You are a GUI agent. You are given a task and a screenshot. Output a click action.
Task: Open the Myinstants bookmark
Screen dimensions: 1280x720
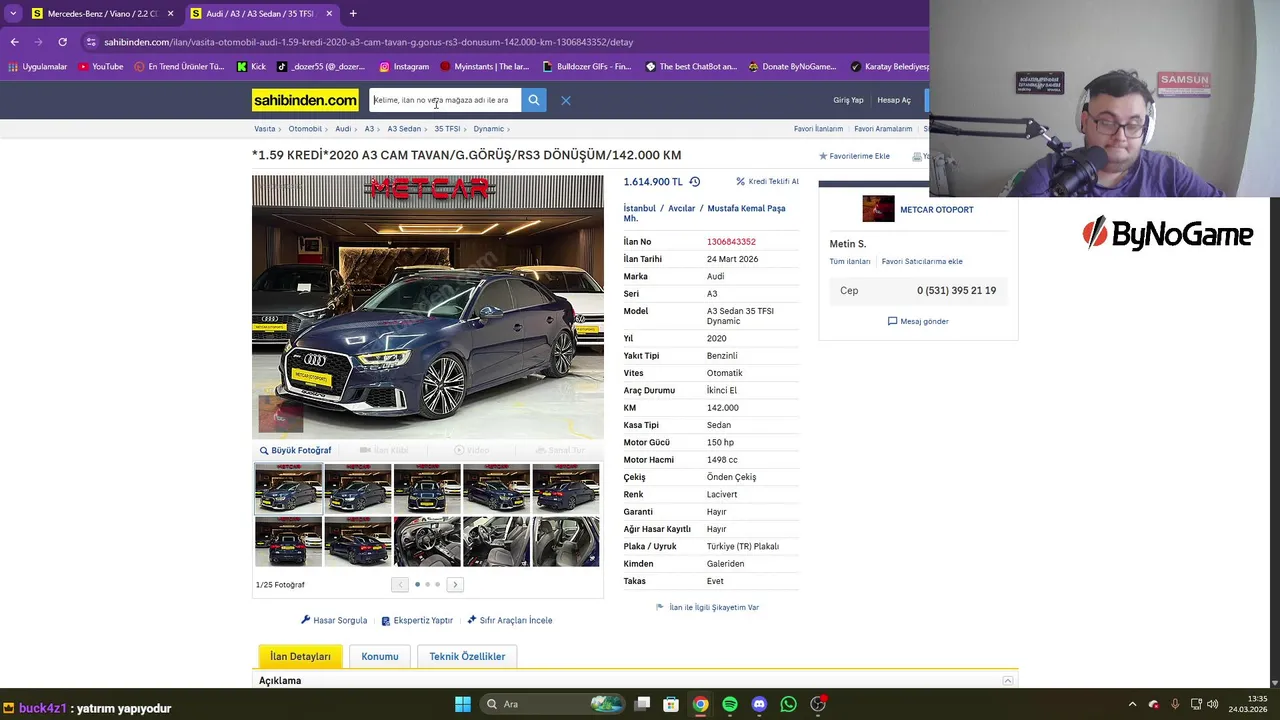point(484,67)
